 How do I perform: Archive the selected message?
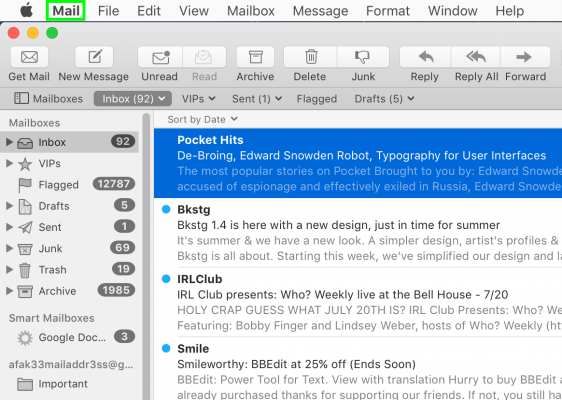click(255, 57)
